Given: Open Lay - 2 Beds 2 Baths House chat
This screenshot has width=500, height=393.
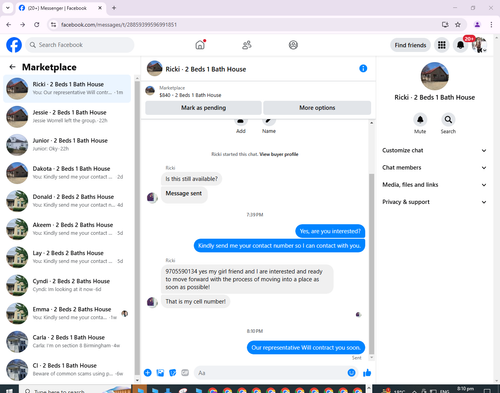Looking at the screenshot, I should [x=67, y=257].
